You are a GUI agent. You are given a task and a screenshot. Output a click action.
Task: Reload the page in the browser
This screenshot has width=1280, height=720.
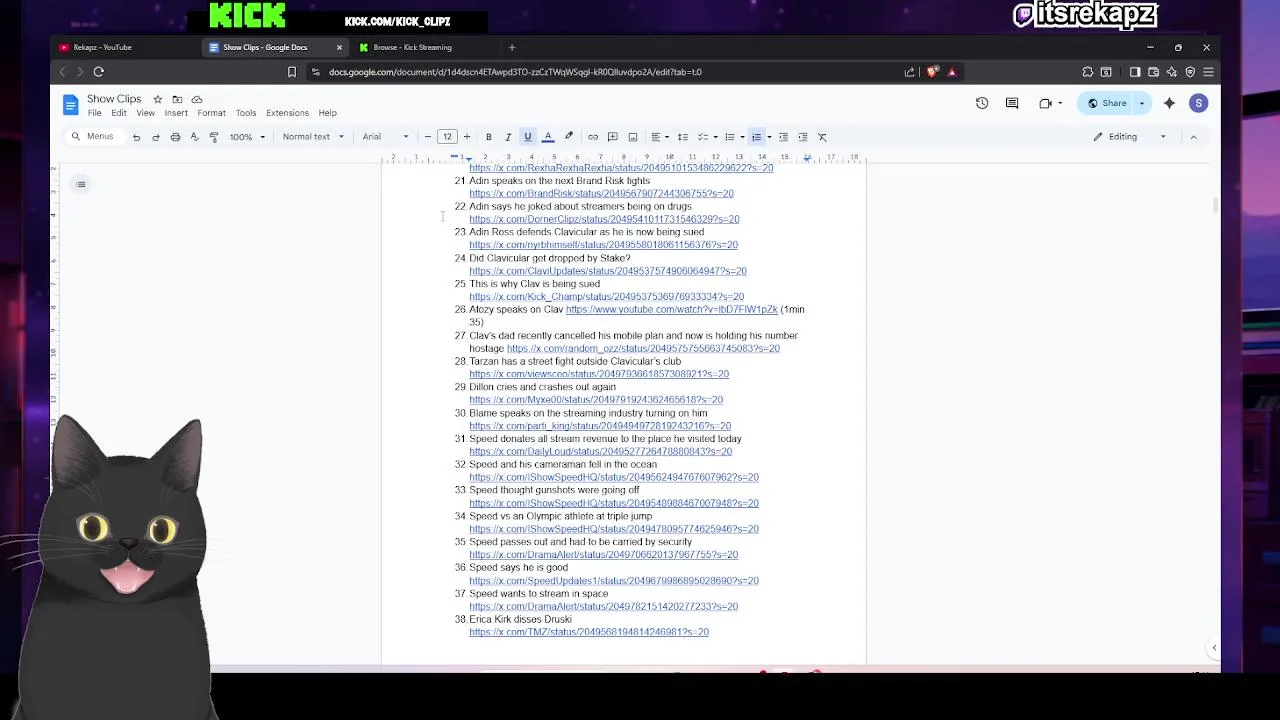coord(98,72)
